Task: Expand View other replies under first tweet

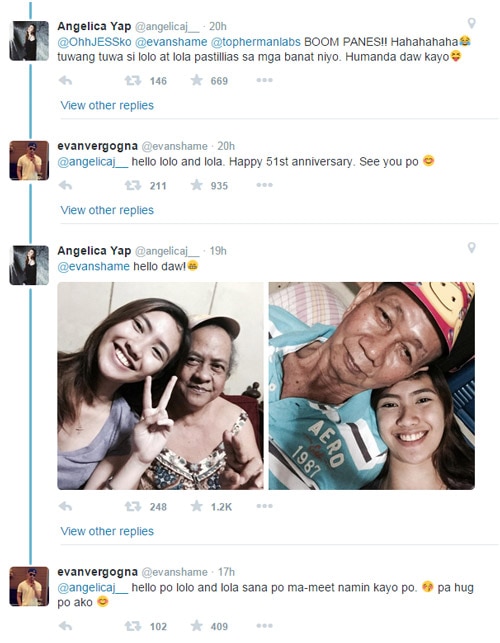Action: coord(107,105)
